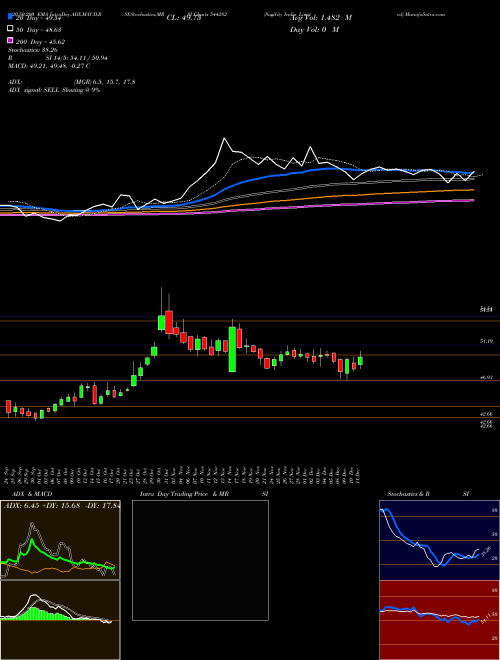Select the '200 Day = 45.62' legend text

40,42
